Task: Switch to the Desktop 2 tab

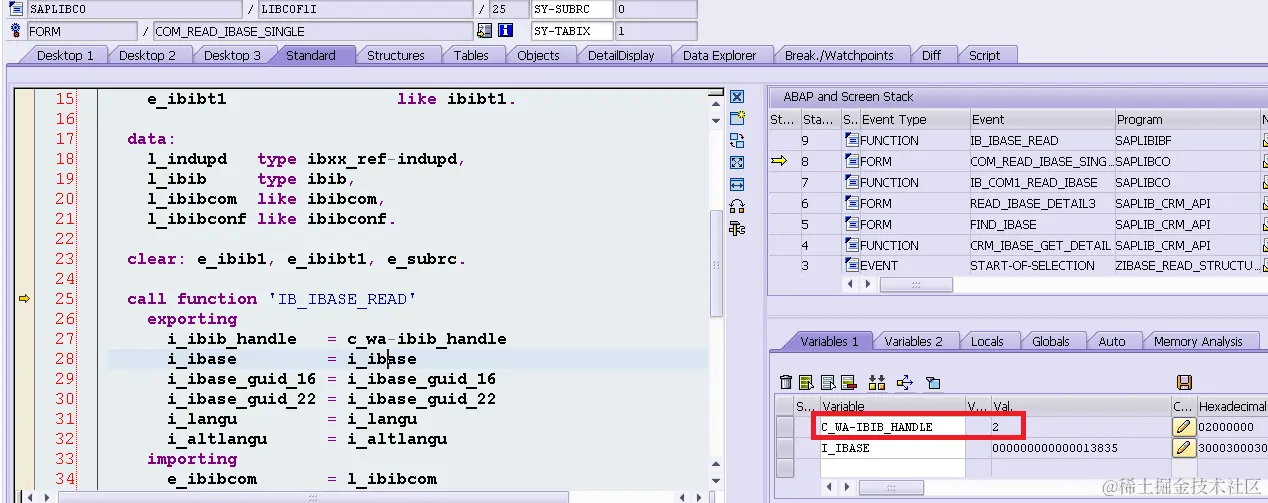Action: (148, 56)
